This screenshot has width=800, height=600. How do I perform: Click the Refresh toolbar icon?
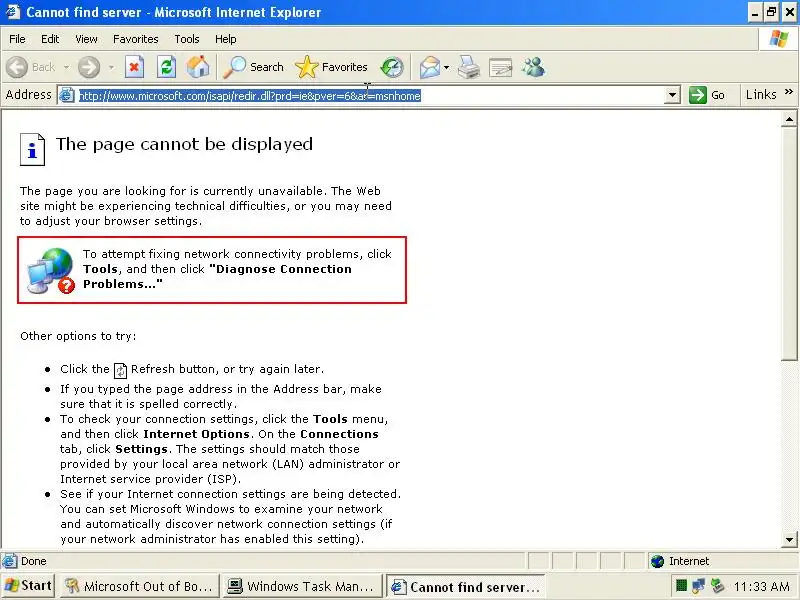coord(166,67)
